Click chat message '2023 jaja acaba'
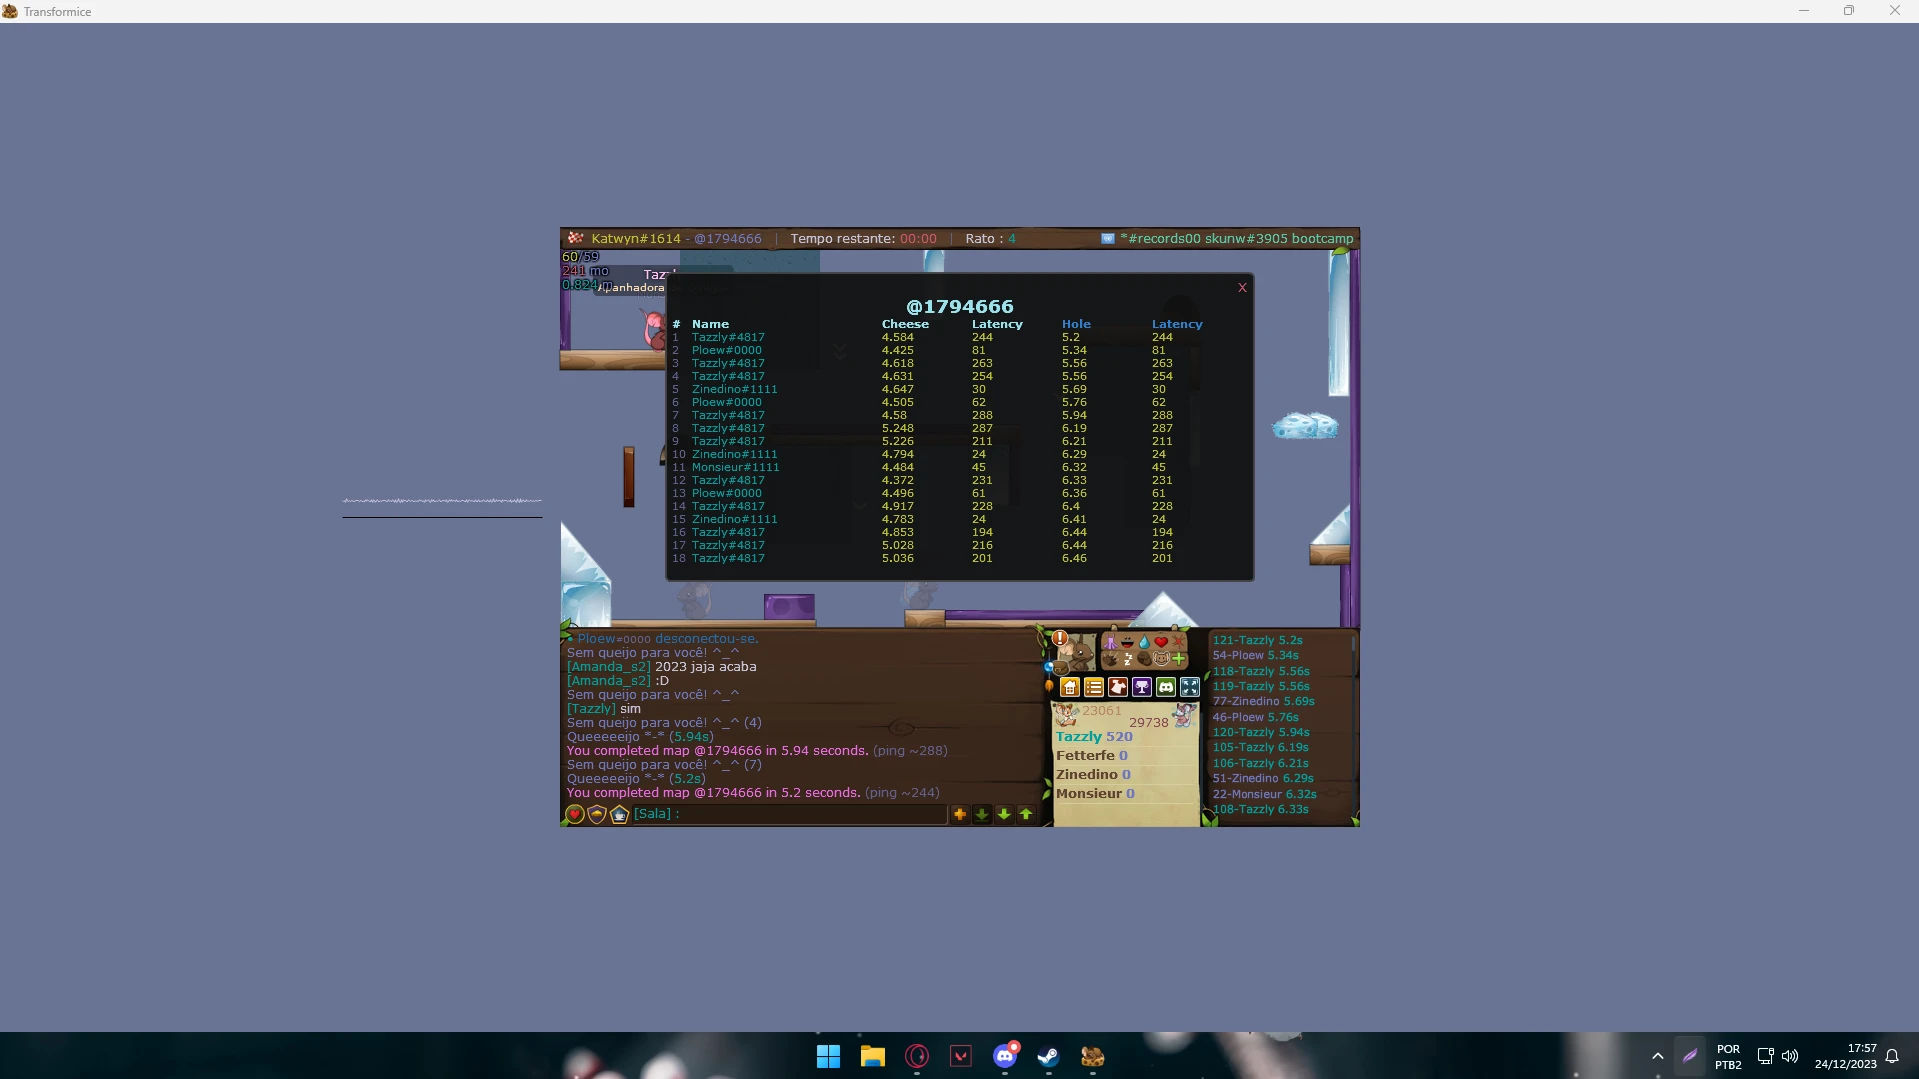1919x1079 pixels. tap(705, 667)
